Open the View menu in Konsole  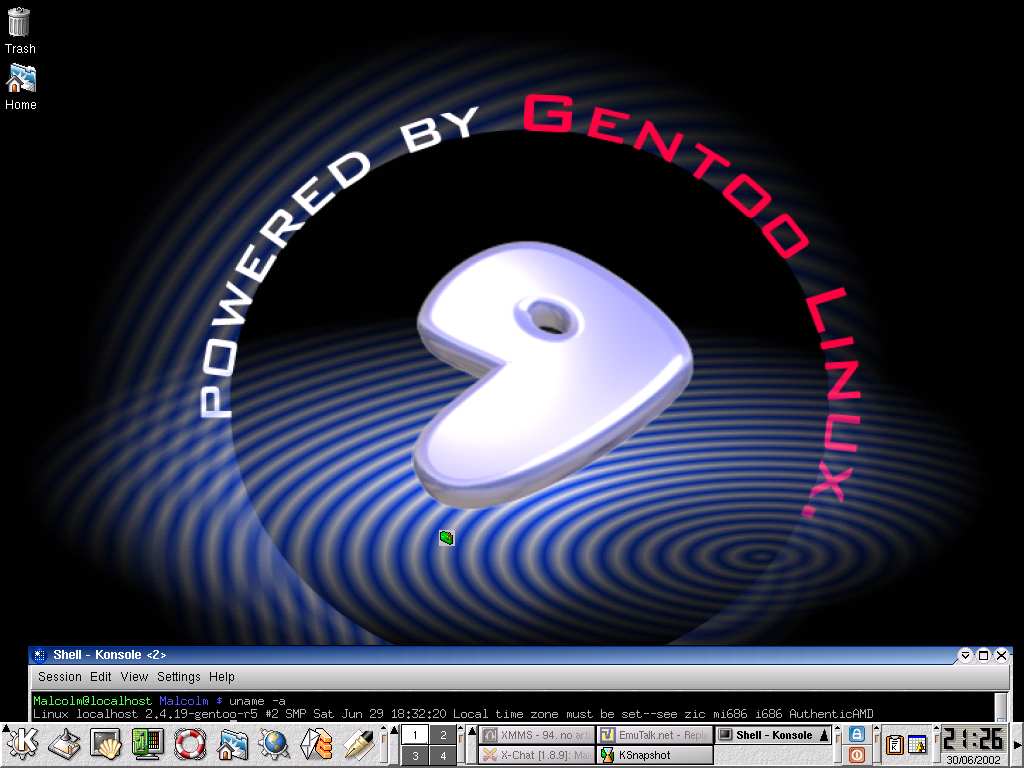(x=134, y=677)
